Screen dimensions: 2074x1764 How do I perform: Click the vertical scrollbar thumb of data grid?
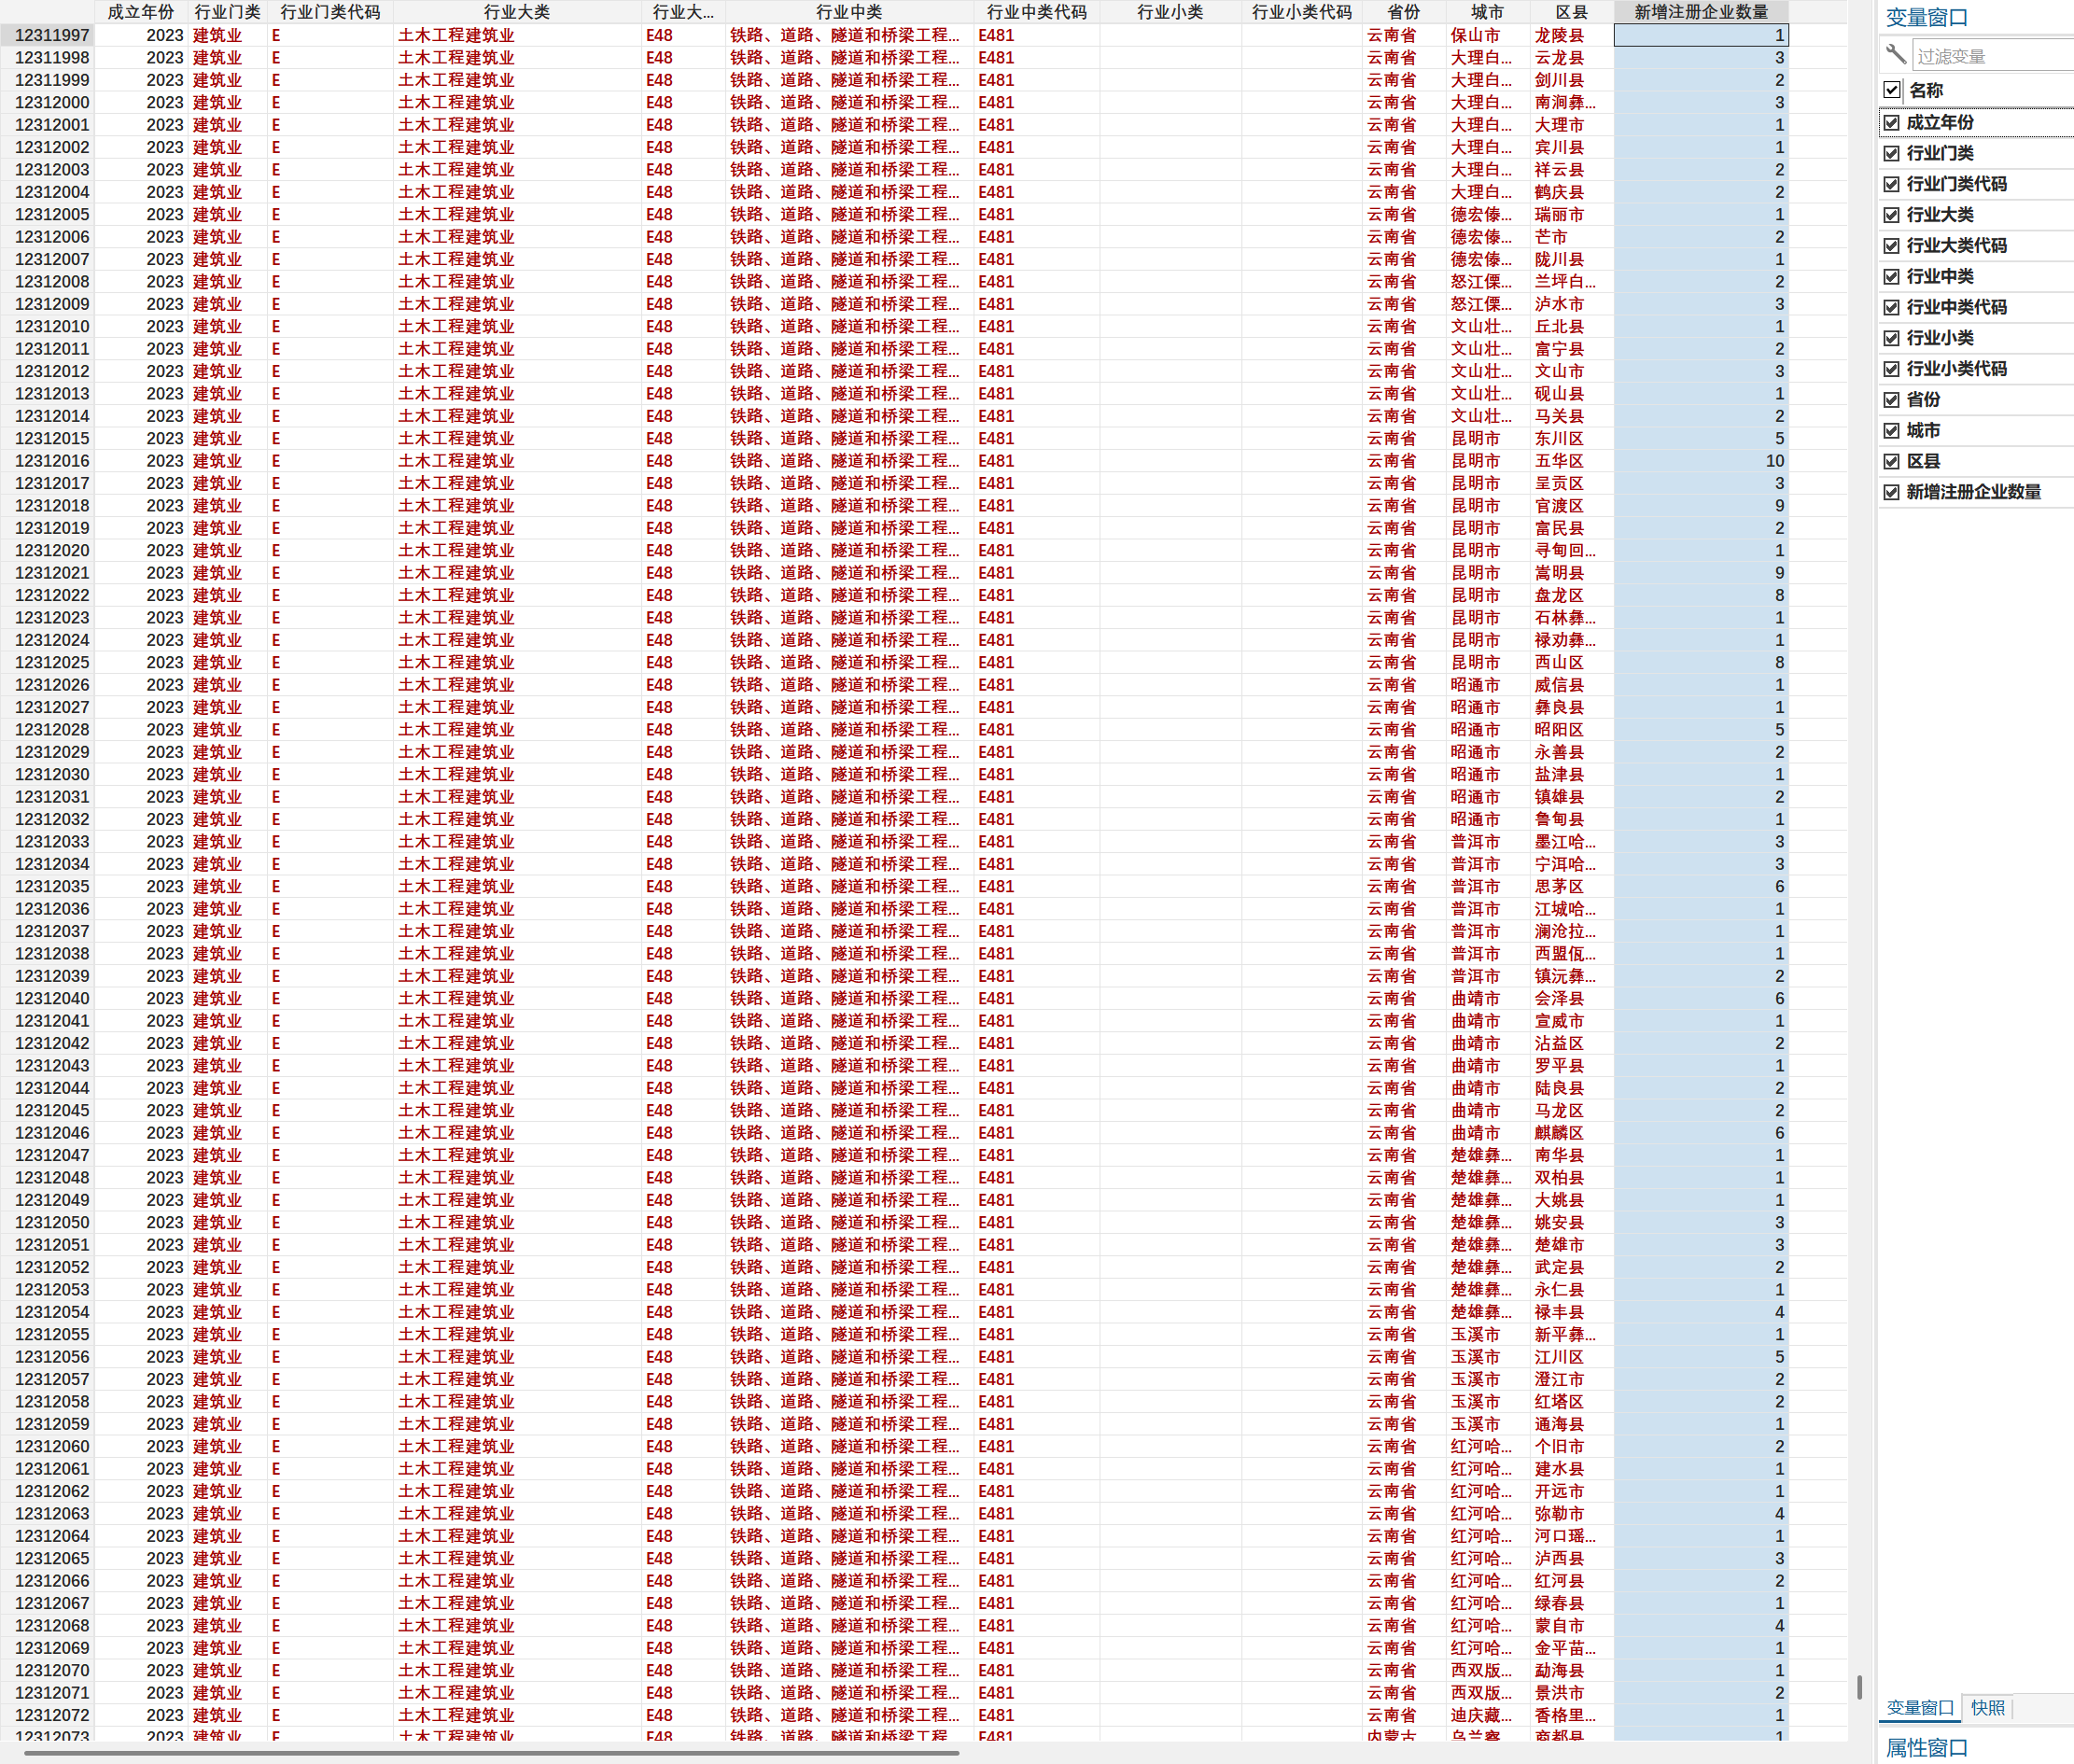coord(1859,1686)
